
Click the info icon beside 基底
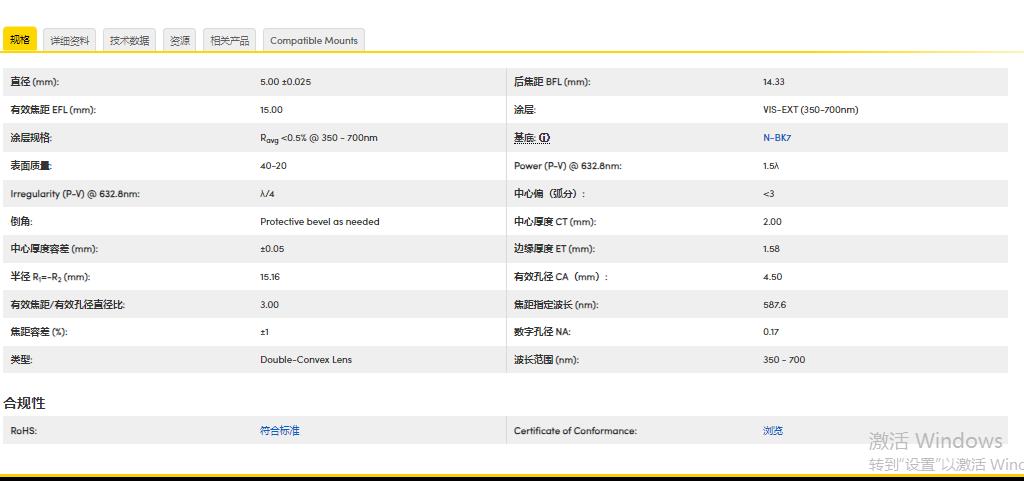tap(545, 138)
